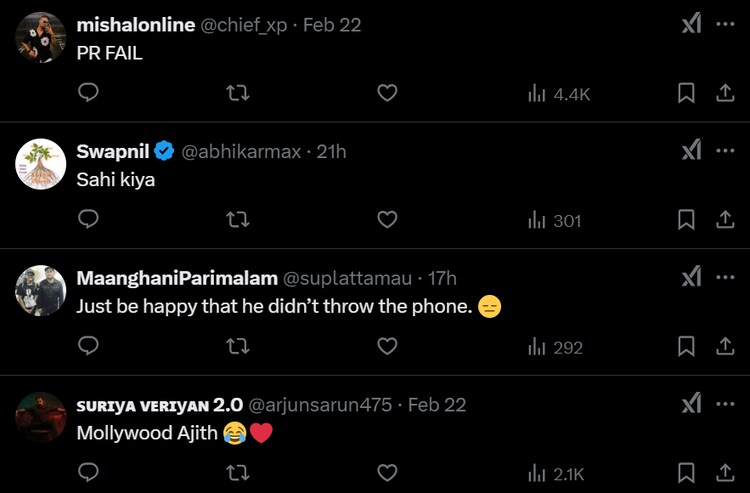The height and width of the screenshot is (493, 750).
Task: Click the Grok icon on Suriya Veriyan's tweet
Action: click(x=691, y=403)
